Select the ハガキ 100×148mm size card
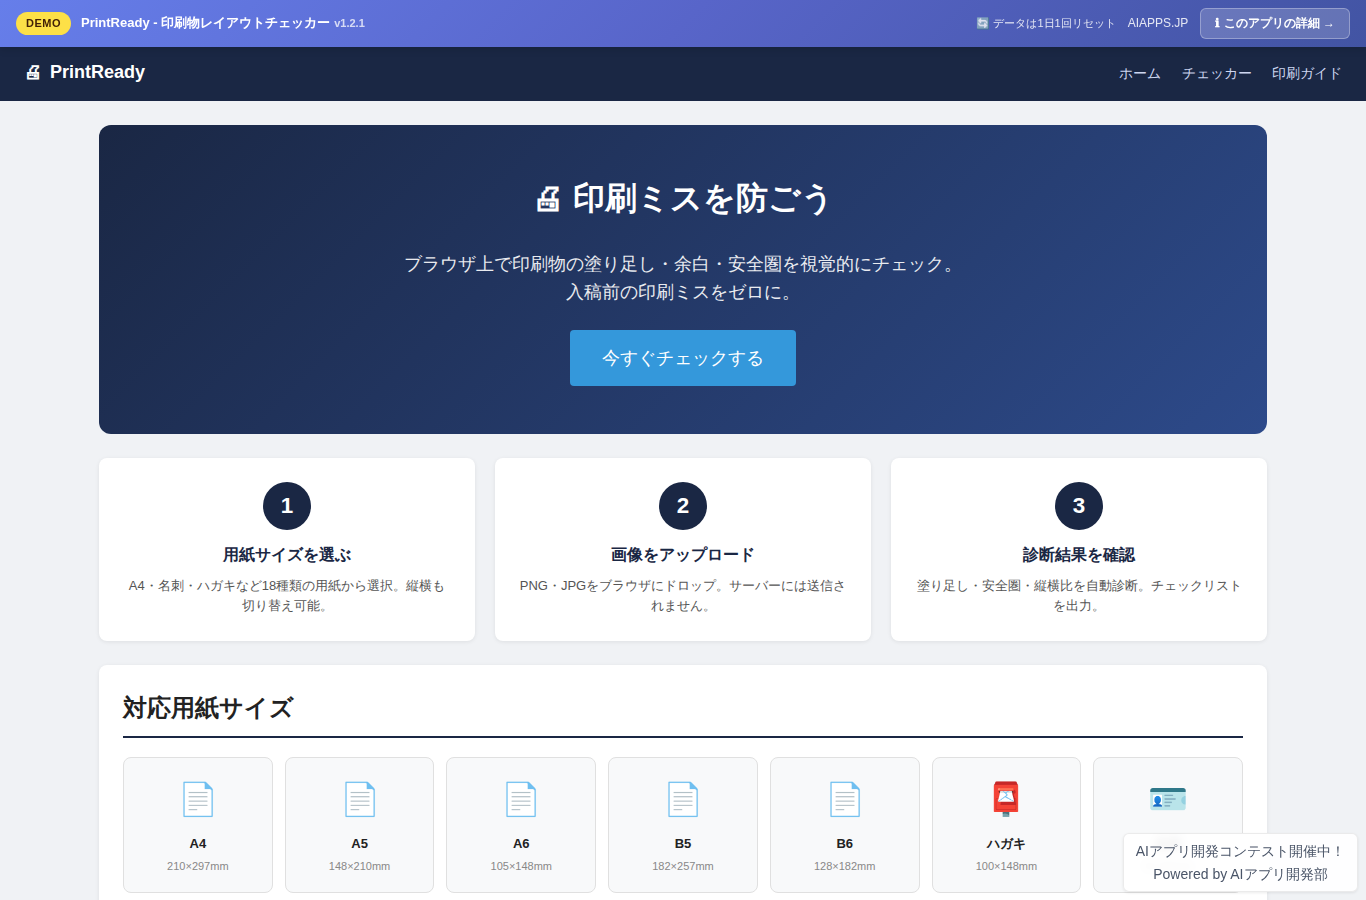This screenshot has width=1366, height=900. pyautogui.click(x=1006, y=825)
